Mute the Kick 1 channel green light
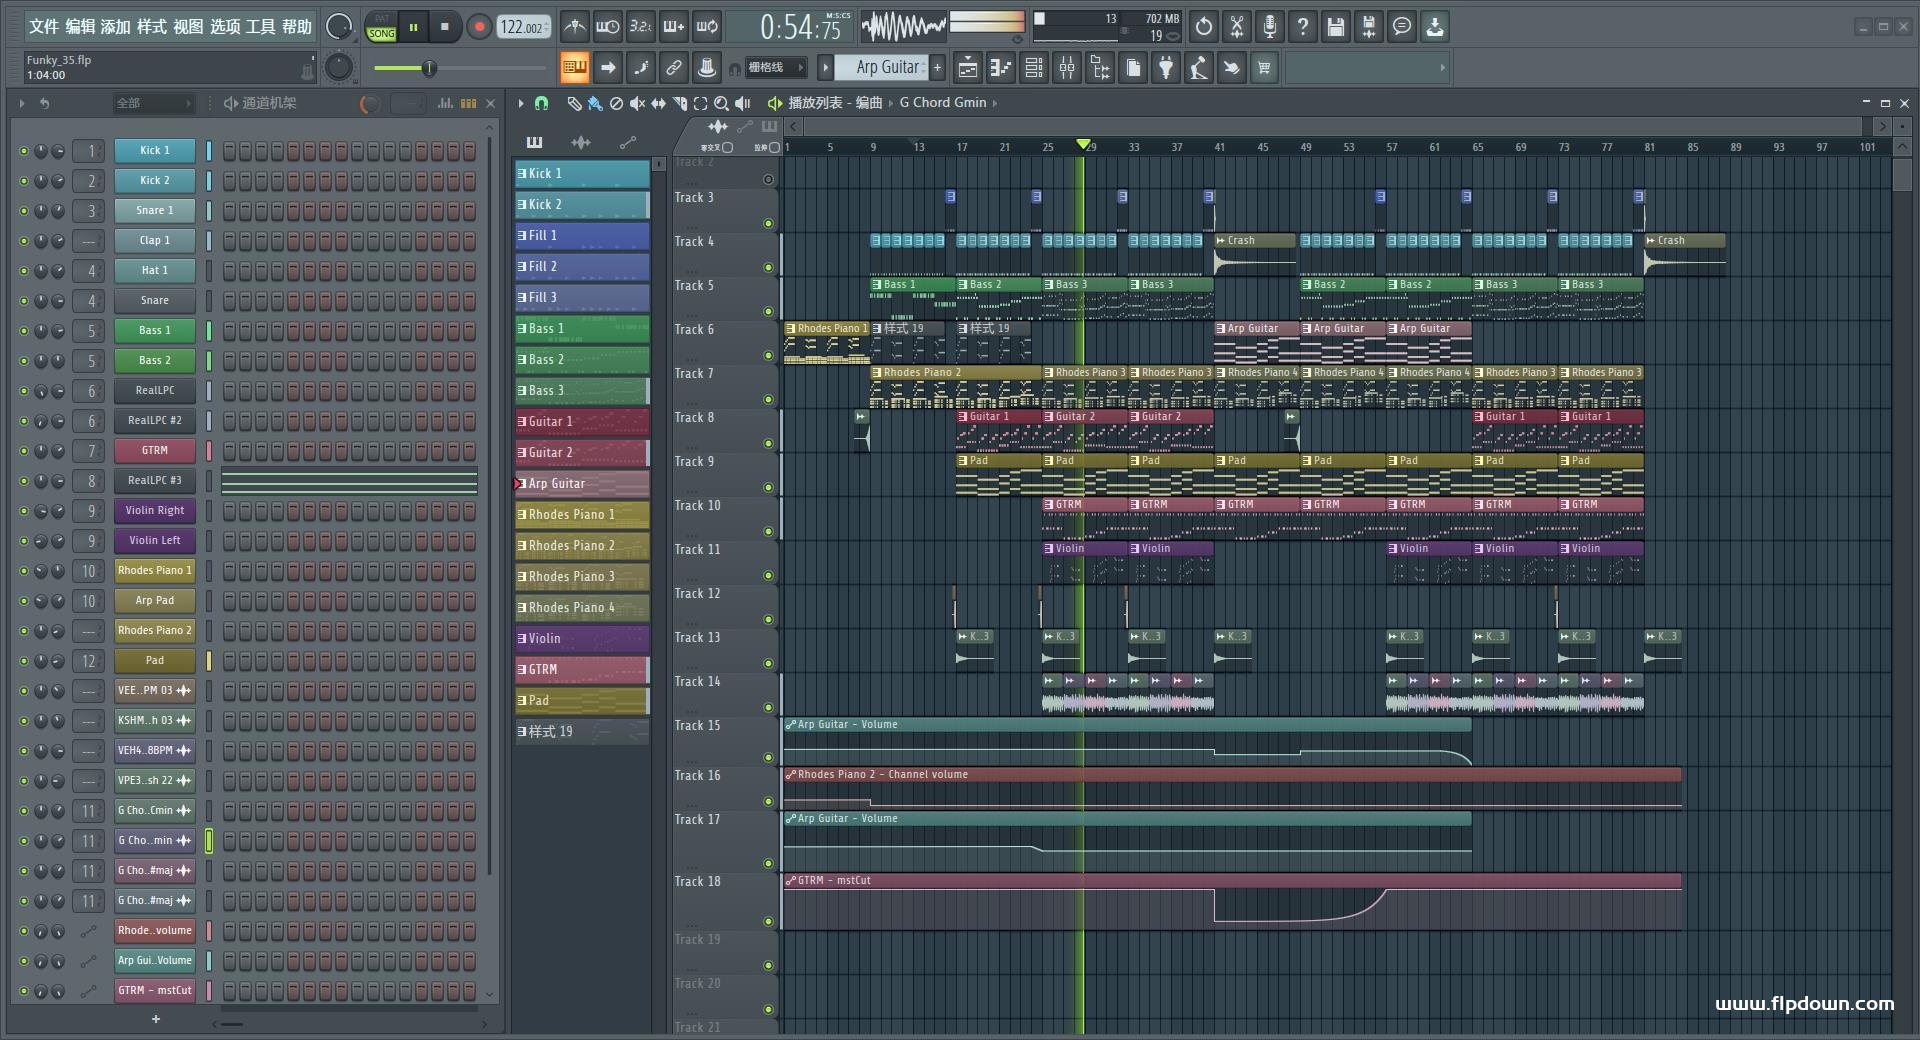 click(24, 151)
